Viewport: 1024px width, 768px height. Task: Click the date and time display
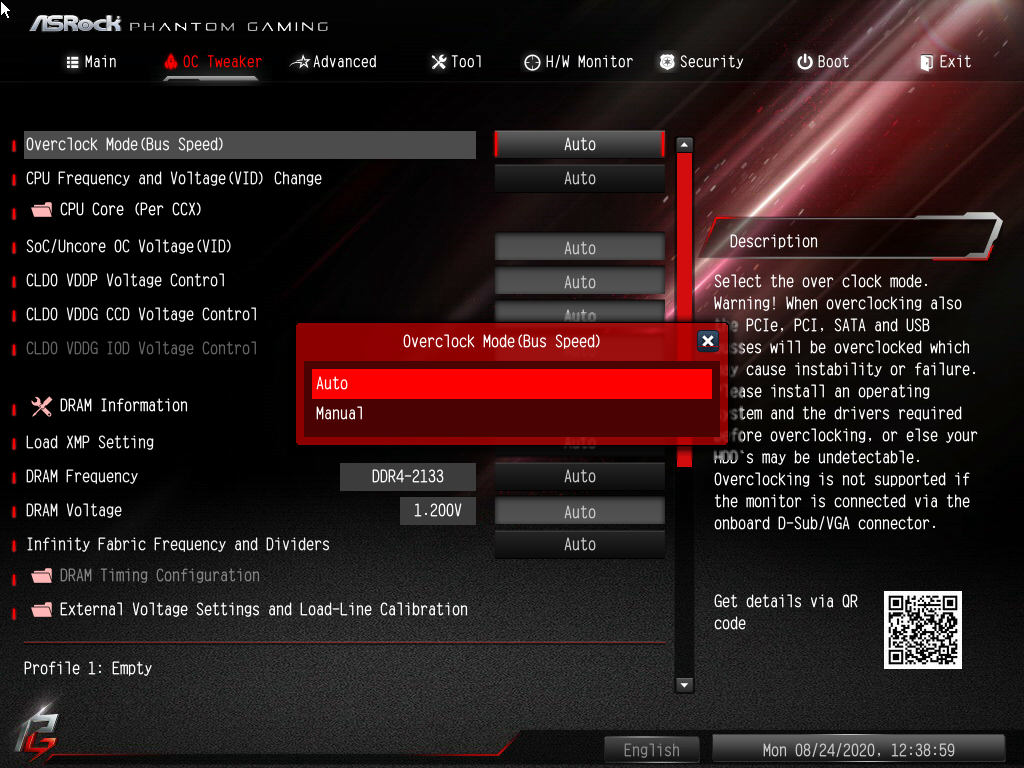coord(858,750)
